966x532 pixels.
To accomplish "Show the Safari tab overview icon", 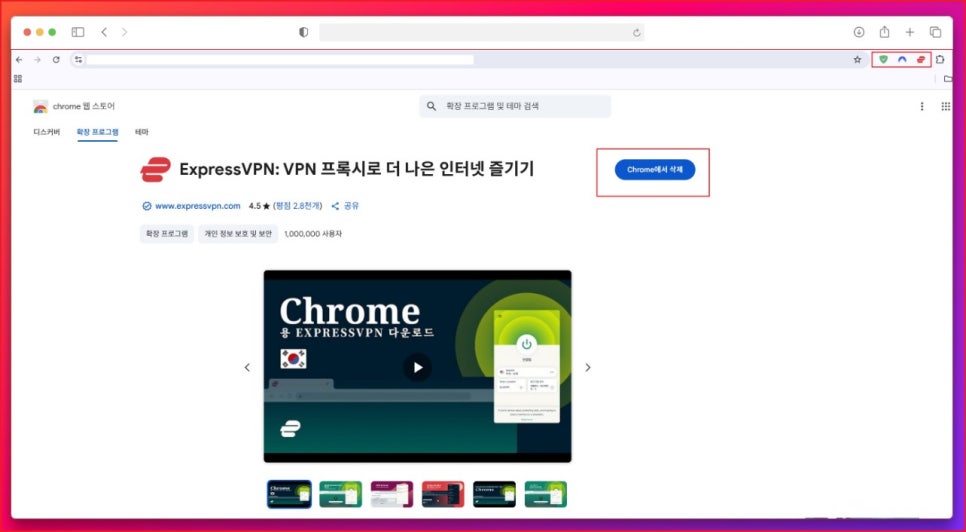I will pos(935,32).
